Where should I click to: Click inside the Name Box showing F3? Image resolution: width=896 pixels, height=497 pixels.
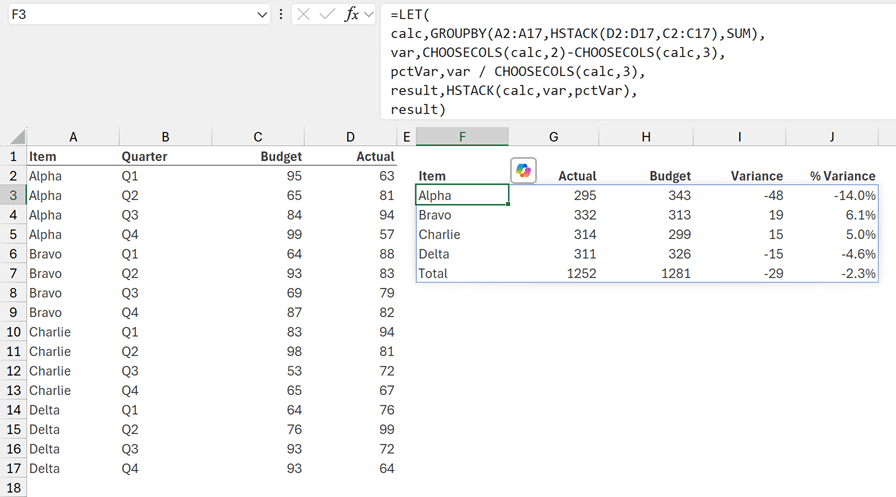pos(130,15)
